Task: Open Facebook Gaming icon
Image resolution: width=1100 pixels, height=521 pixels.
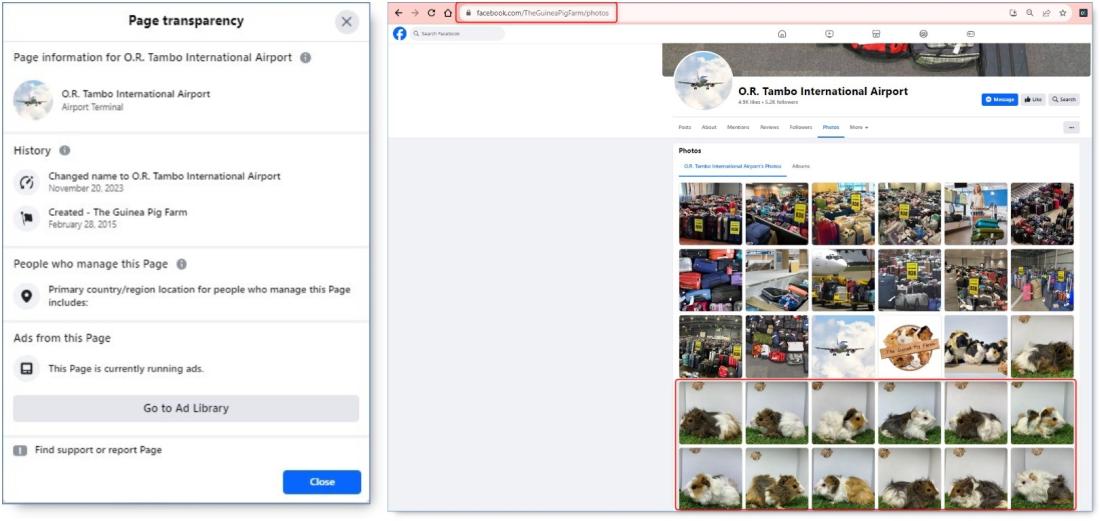Action: pyautogui.click(x=971, y=34)
